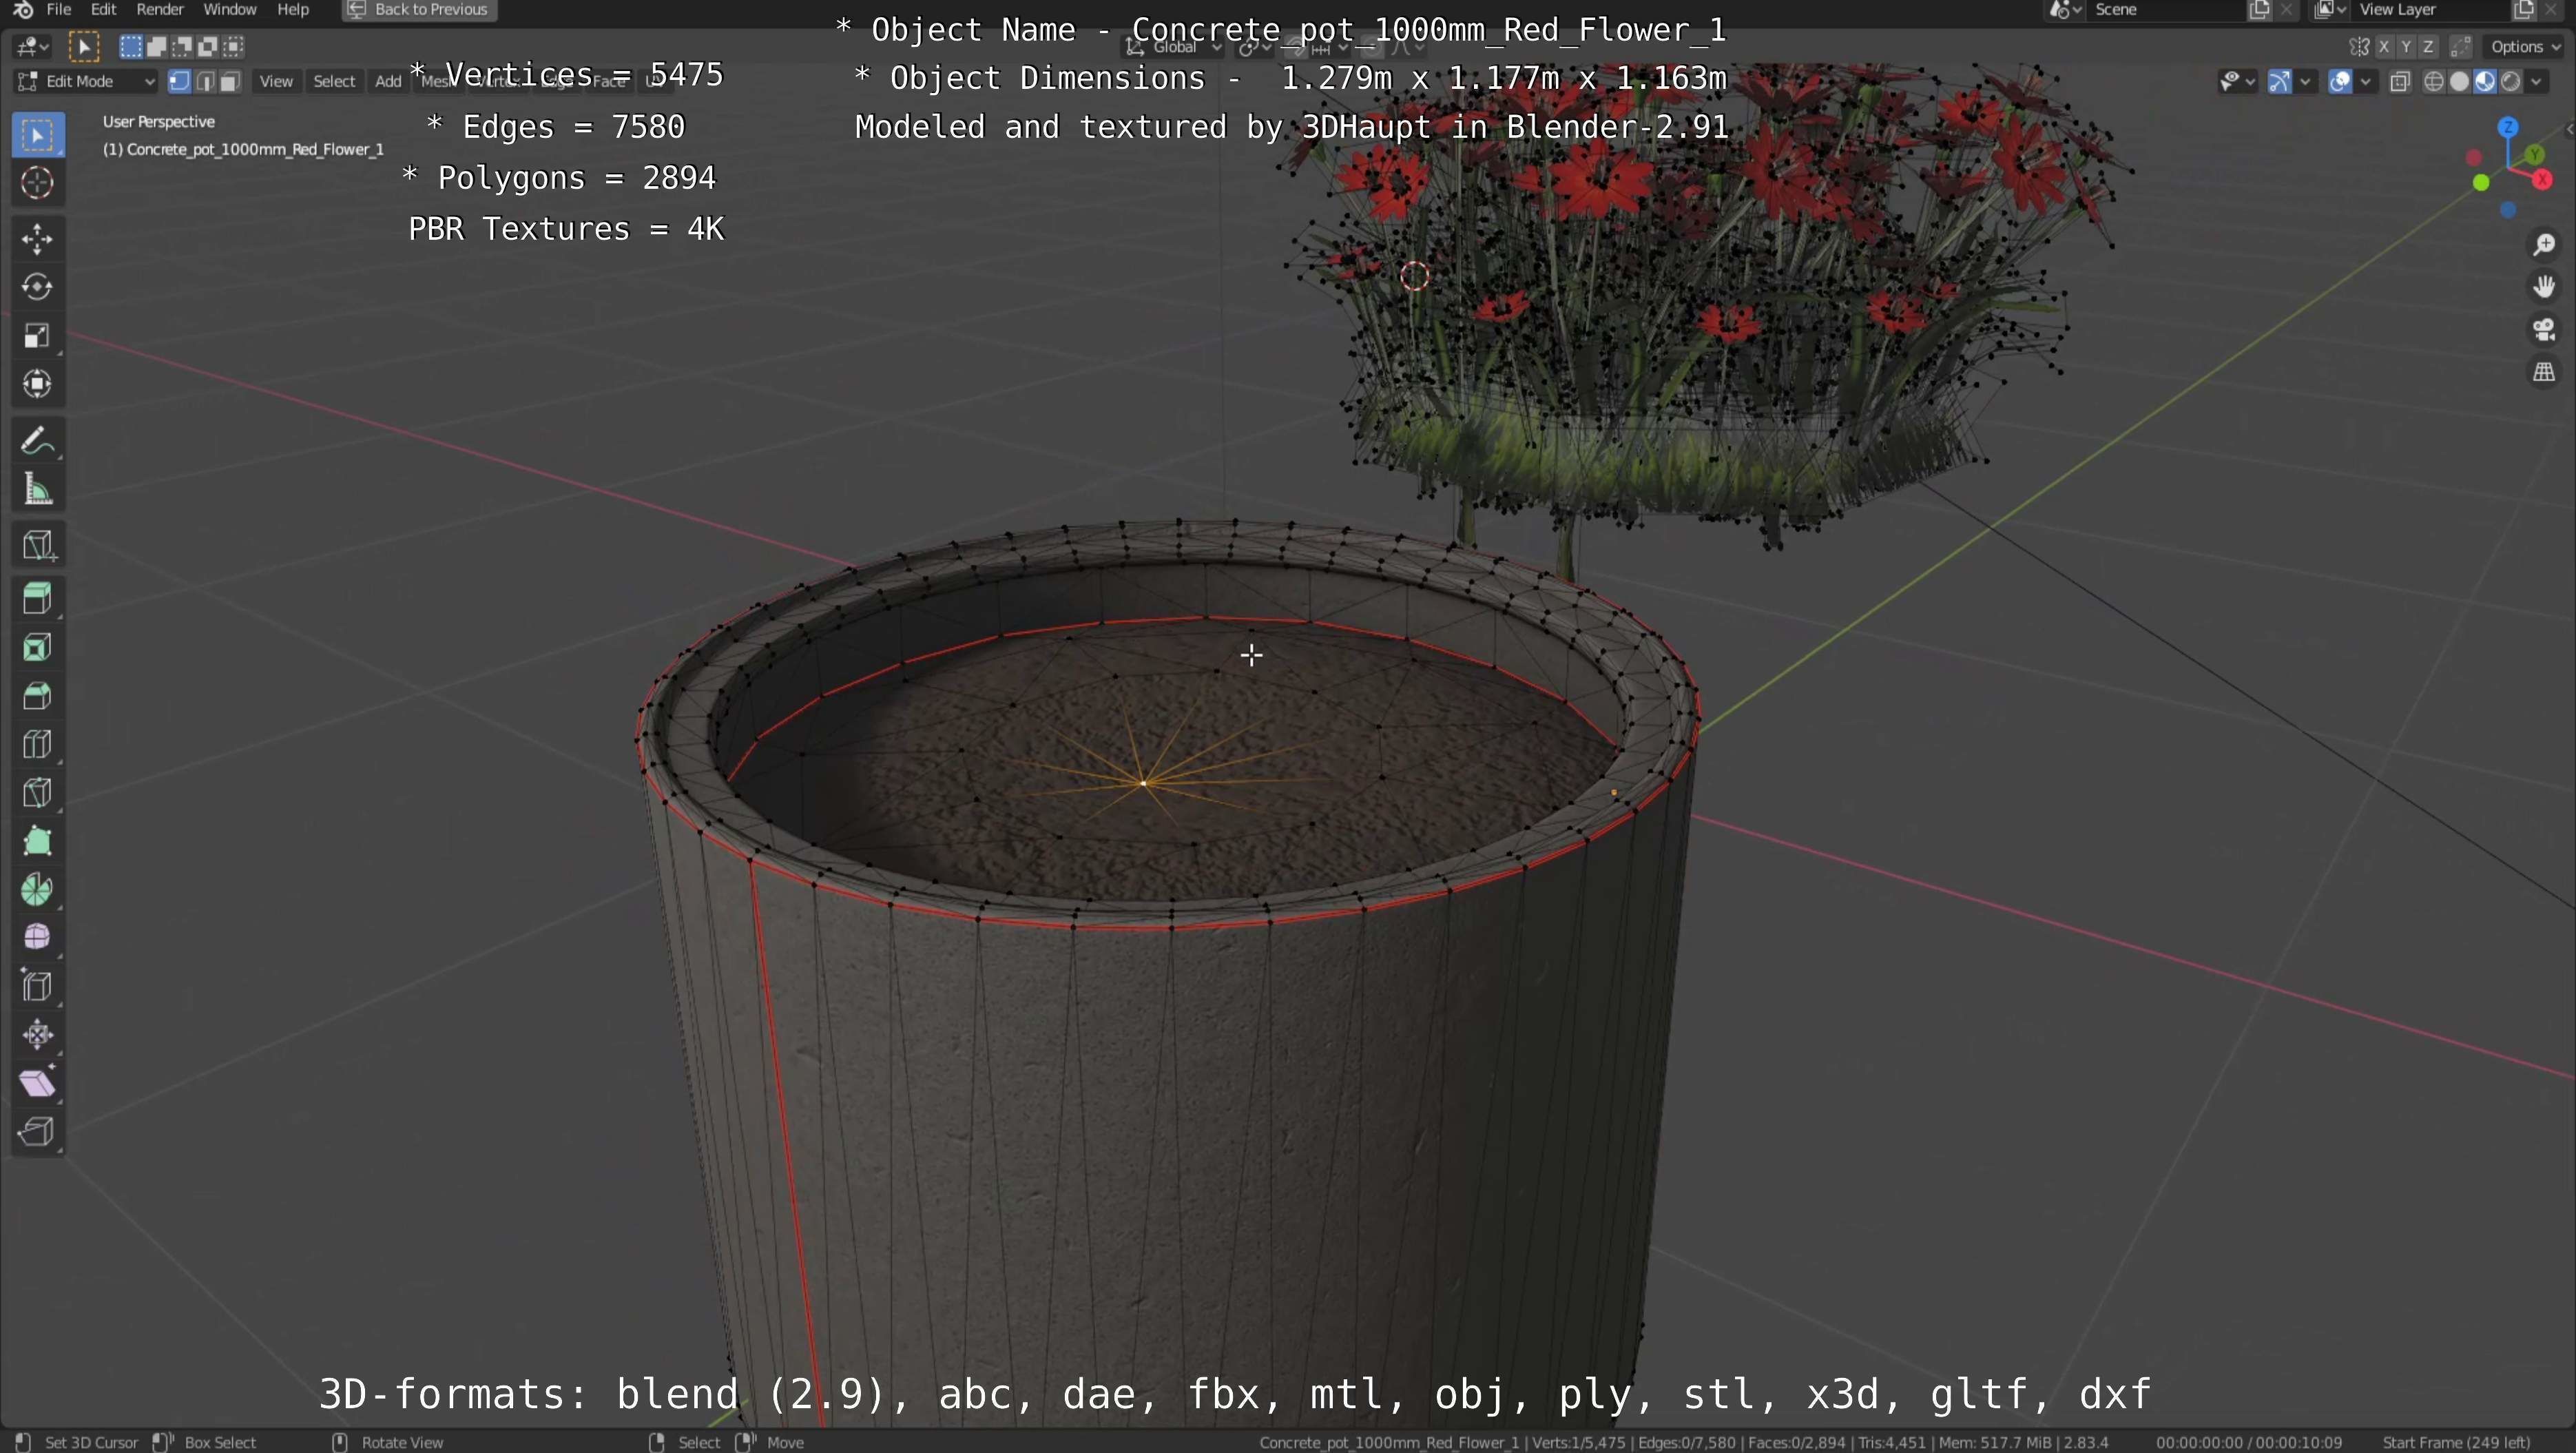
Task: Switch to wireframe viewport shading
Action: point(2435,82)
